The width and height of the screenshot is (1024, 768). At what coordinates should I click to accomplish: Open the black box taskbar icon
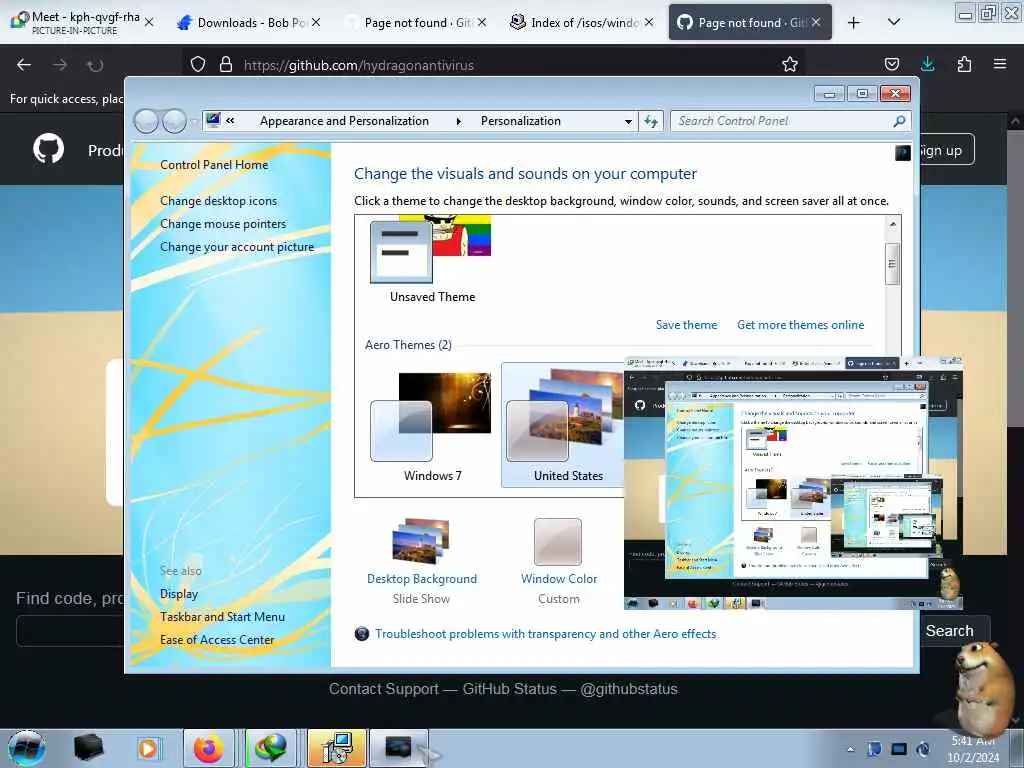88,748
